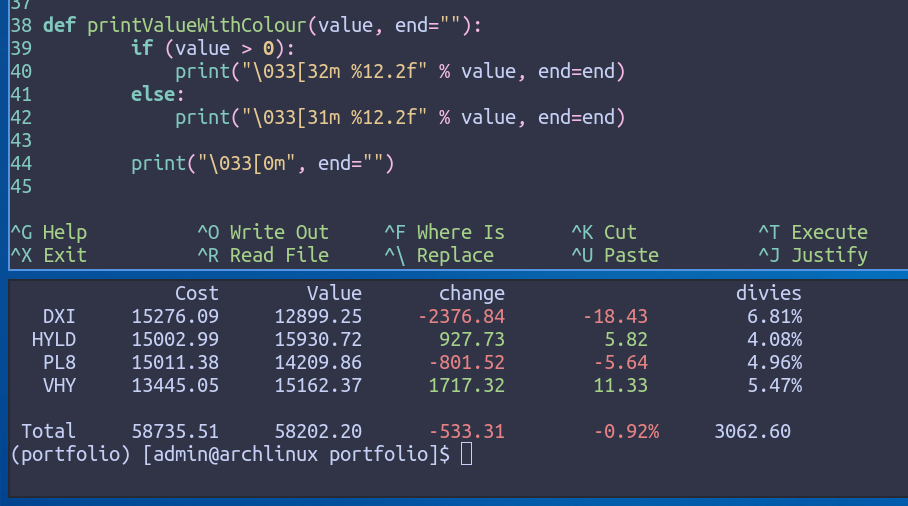
Task: Click the print "\033[0m" reset line
Action: (263, 163)
